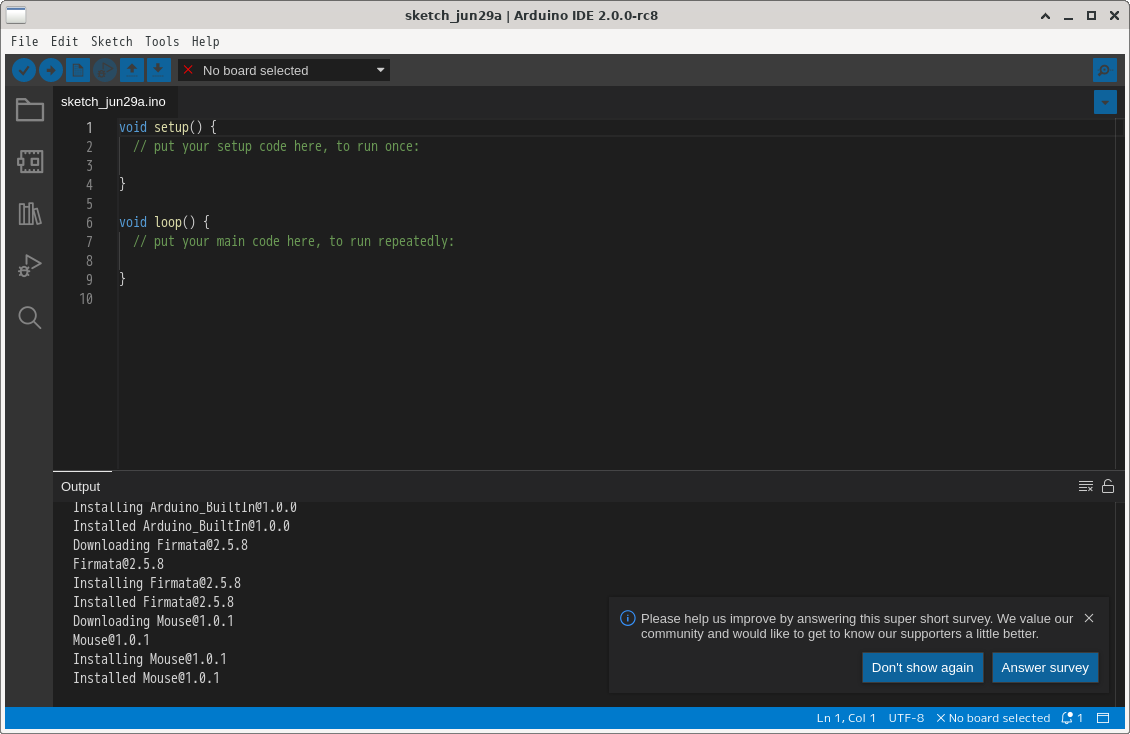Dismiss the survey notification with X
This screenshot has width=1130, height=734.
[x=1089, y=618]
